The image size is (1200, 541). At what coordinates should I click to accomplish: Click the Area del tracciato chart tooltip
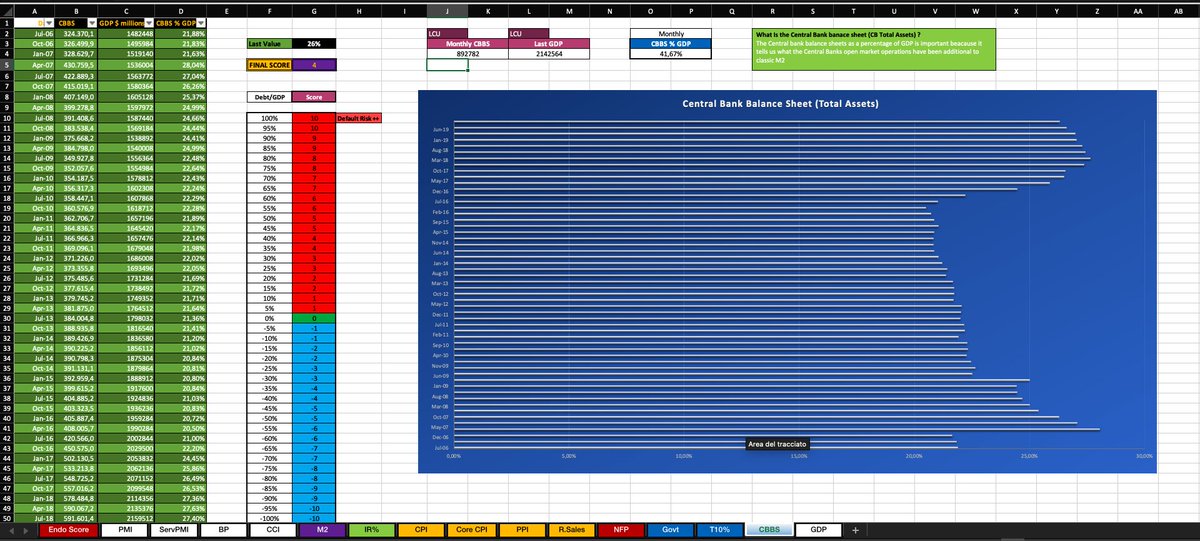(x=776, y=443)
